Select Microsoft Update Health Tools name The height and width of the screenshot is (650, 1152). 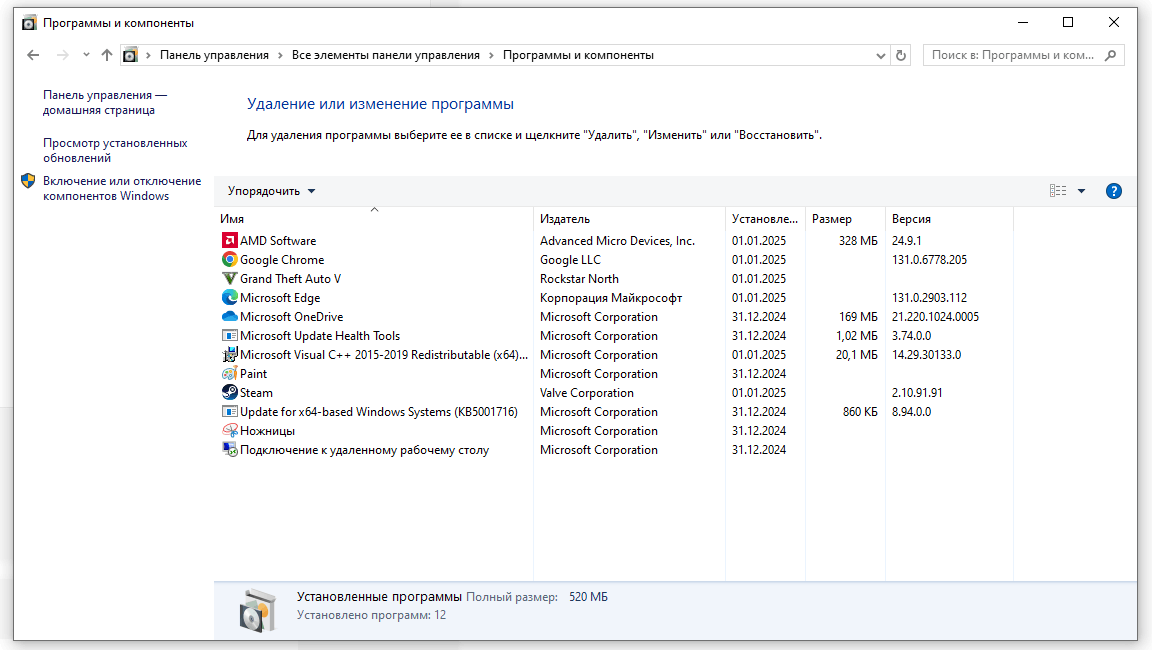pos(320,336)
